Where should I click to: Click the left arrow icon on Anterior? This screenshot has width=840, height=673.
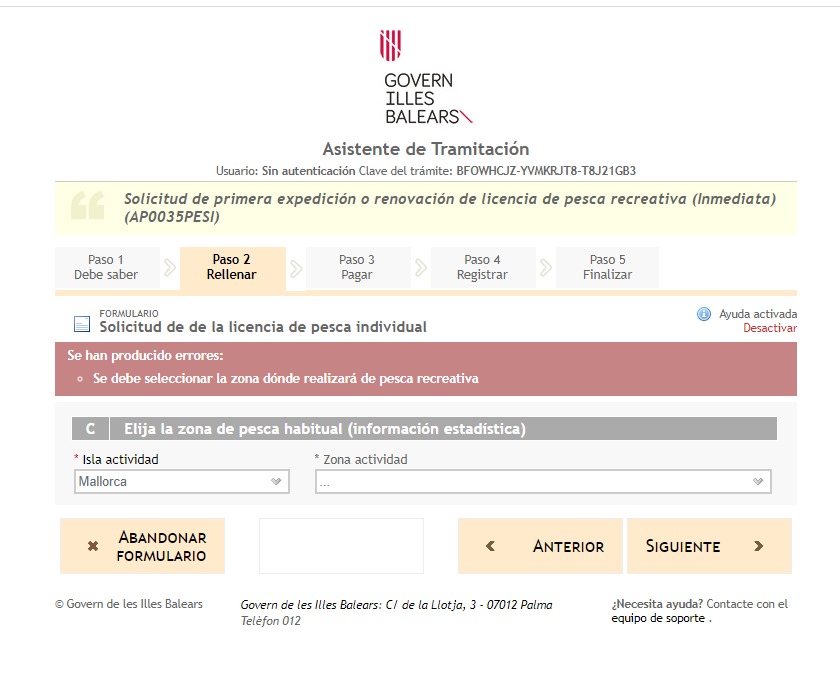(x=490, y=546)
